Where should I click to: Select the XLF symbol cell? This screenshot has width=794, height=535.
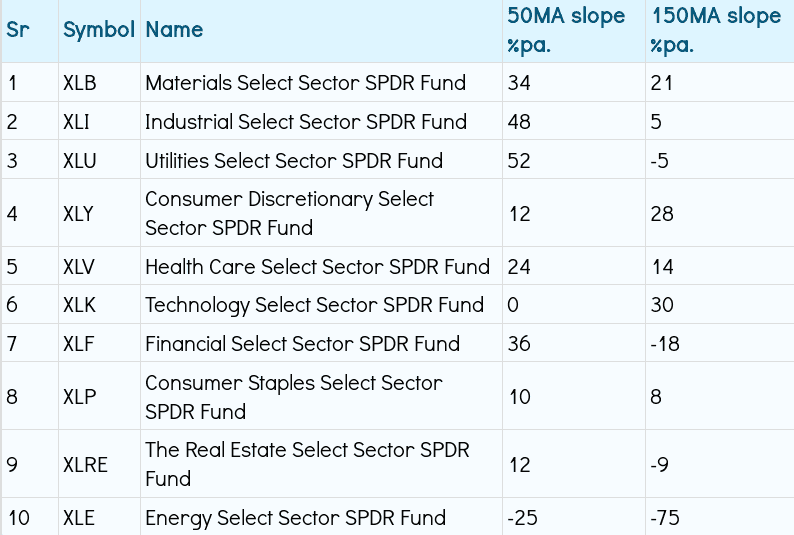pos(79,344)
